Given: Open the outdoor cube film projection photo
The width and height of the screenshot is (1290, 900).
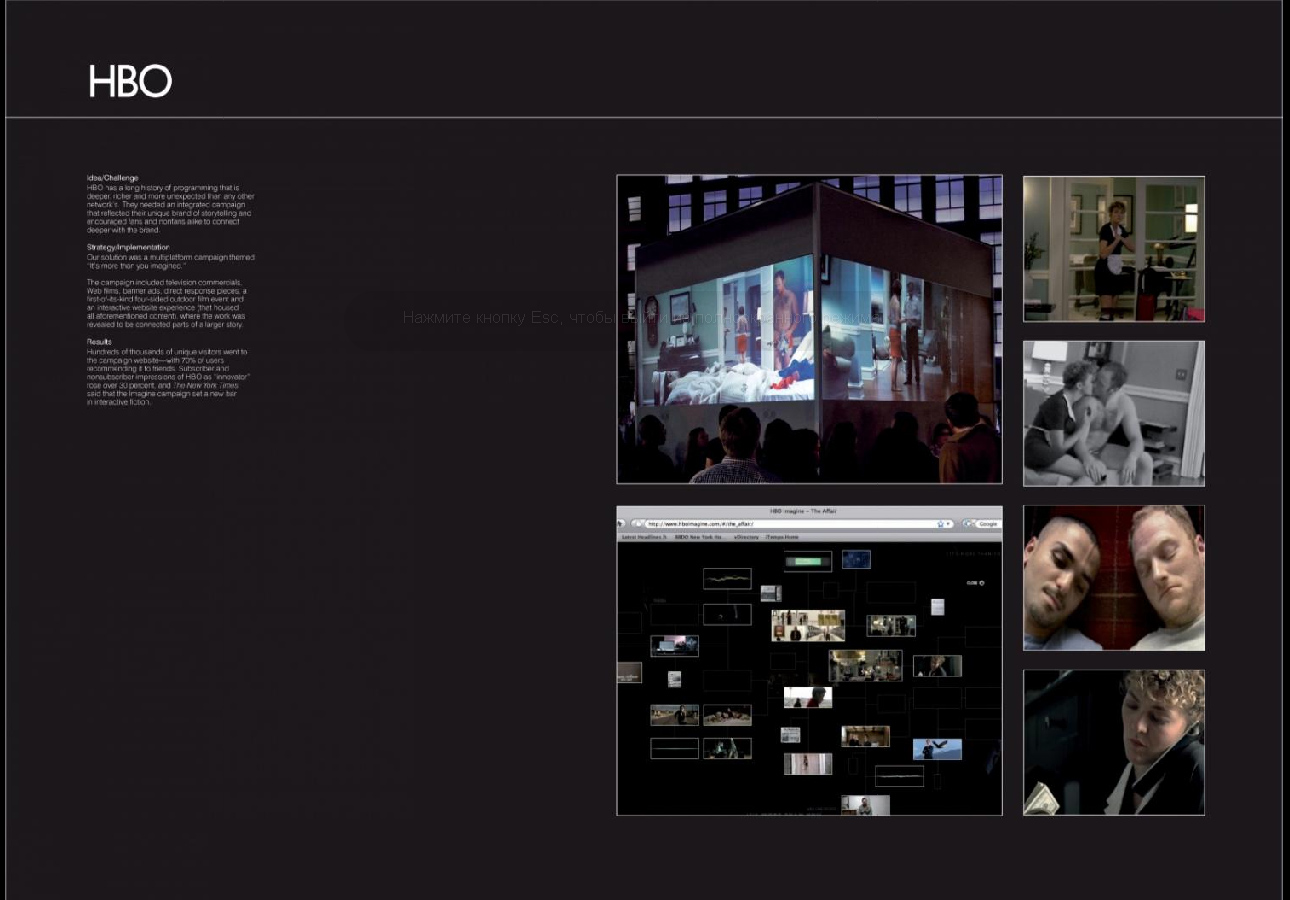Looking at the screenshot, I should pyautogui.click(x=809, y=329).
